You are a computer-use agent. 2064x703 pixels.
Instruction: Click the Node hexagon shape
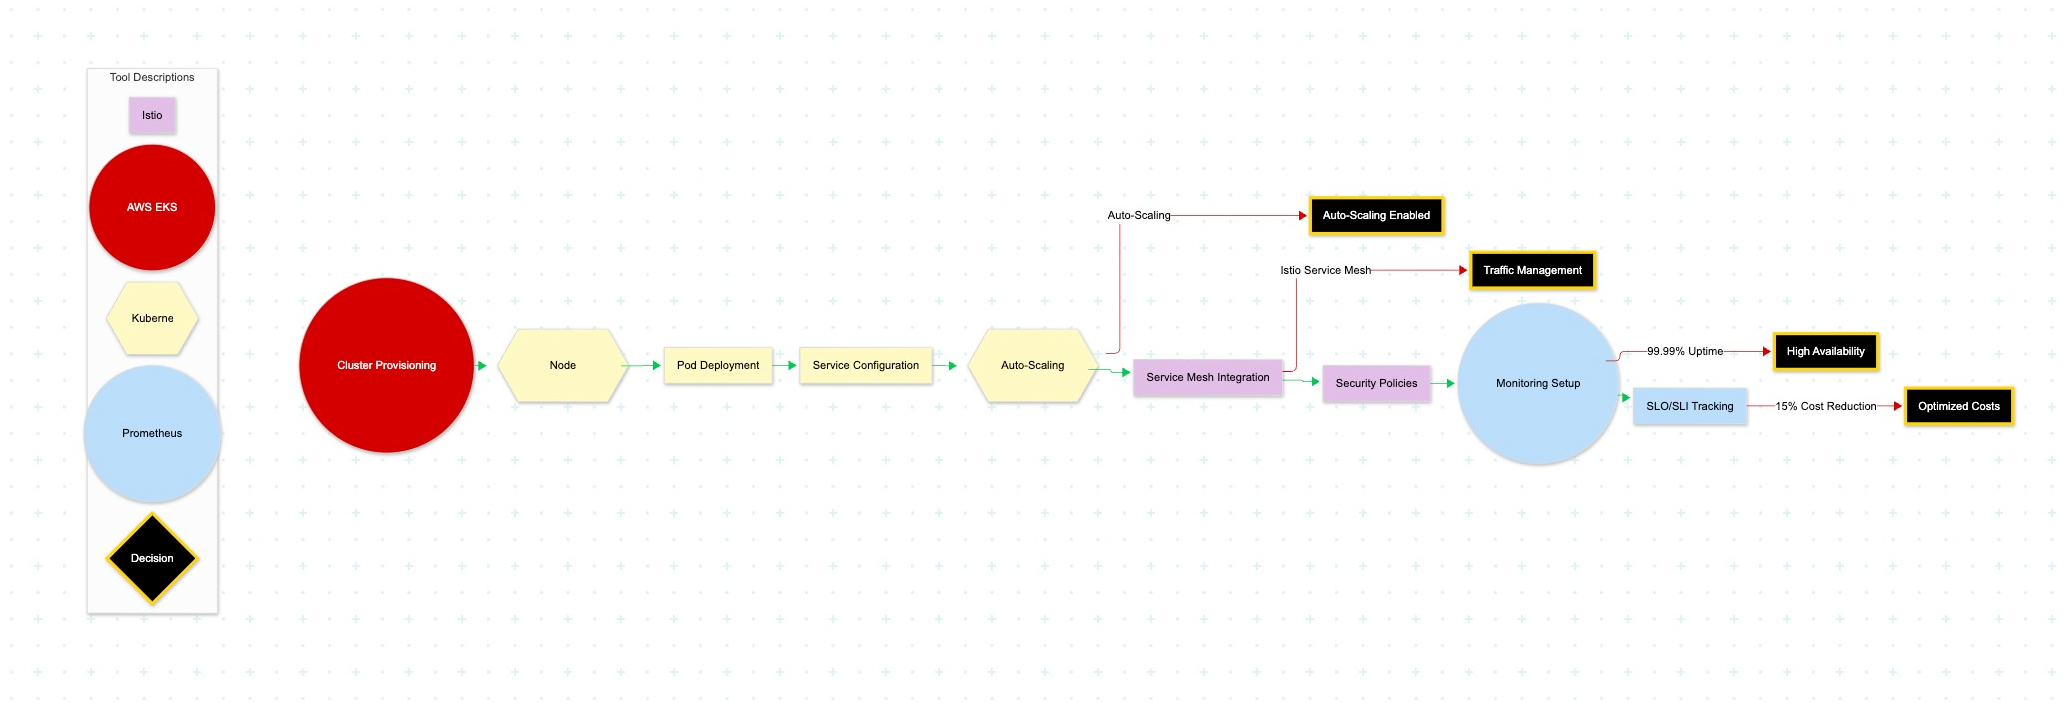(x=563, y=365)
